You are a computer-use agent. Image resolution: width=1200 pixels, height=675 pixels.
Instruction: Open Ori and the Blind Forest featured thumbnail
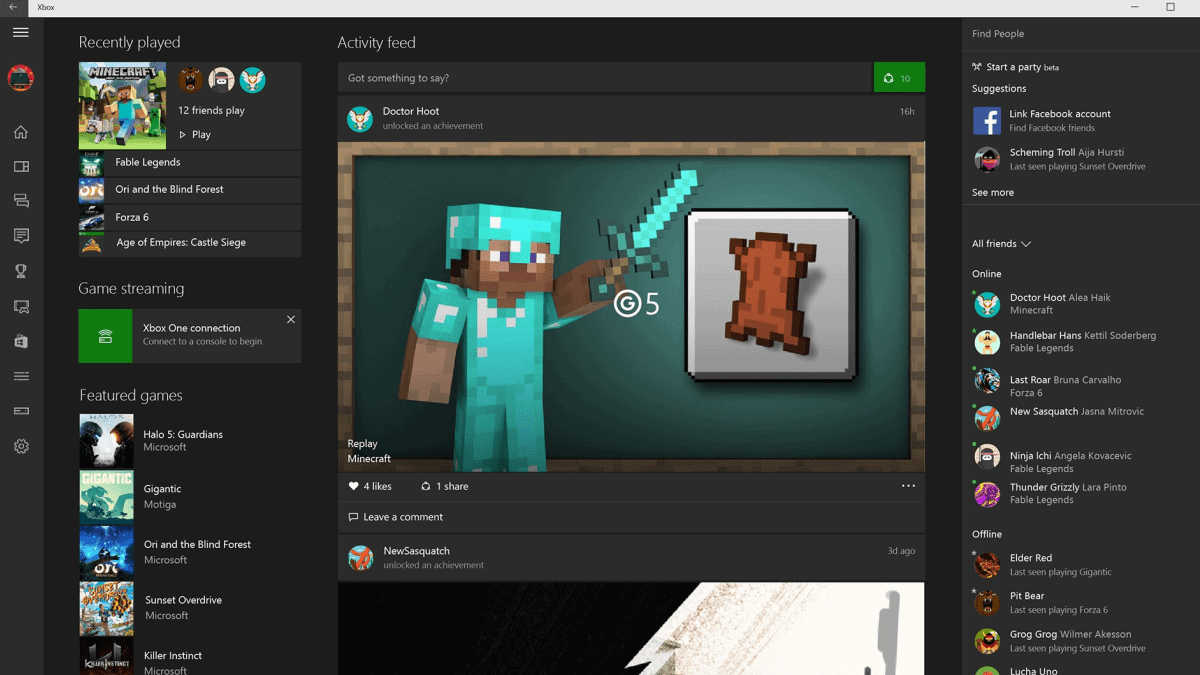pyautogui.click(x=106, y=552)
